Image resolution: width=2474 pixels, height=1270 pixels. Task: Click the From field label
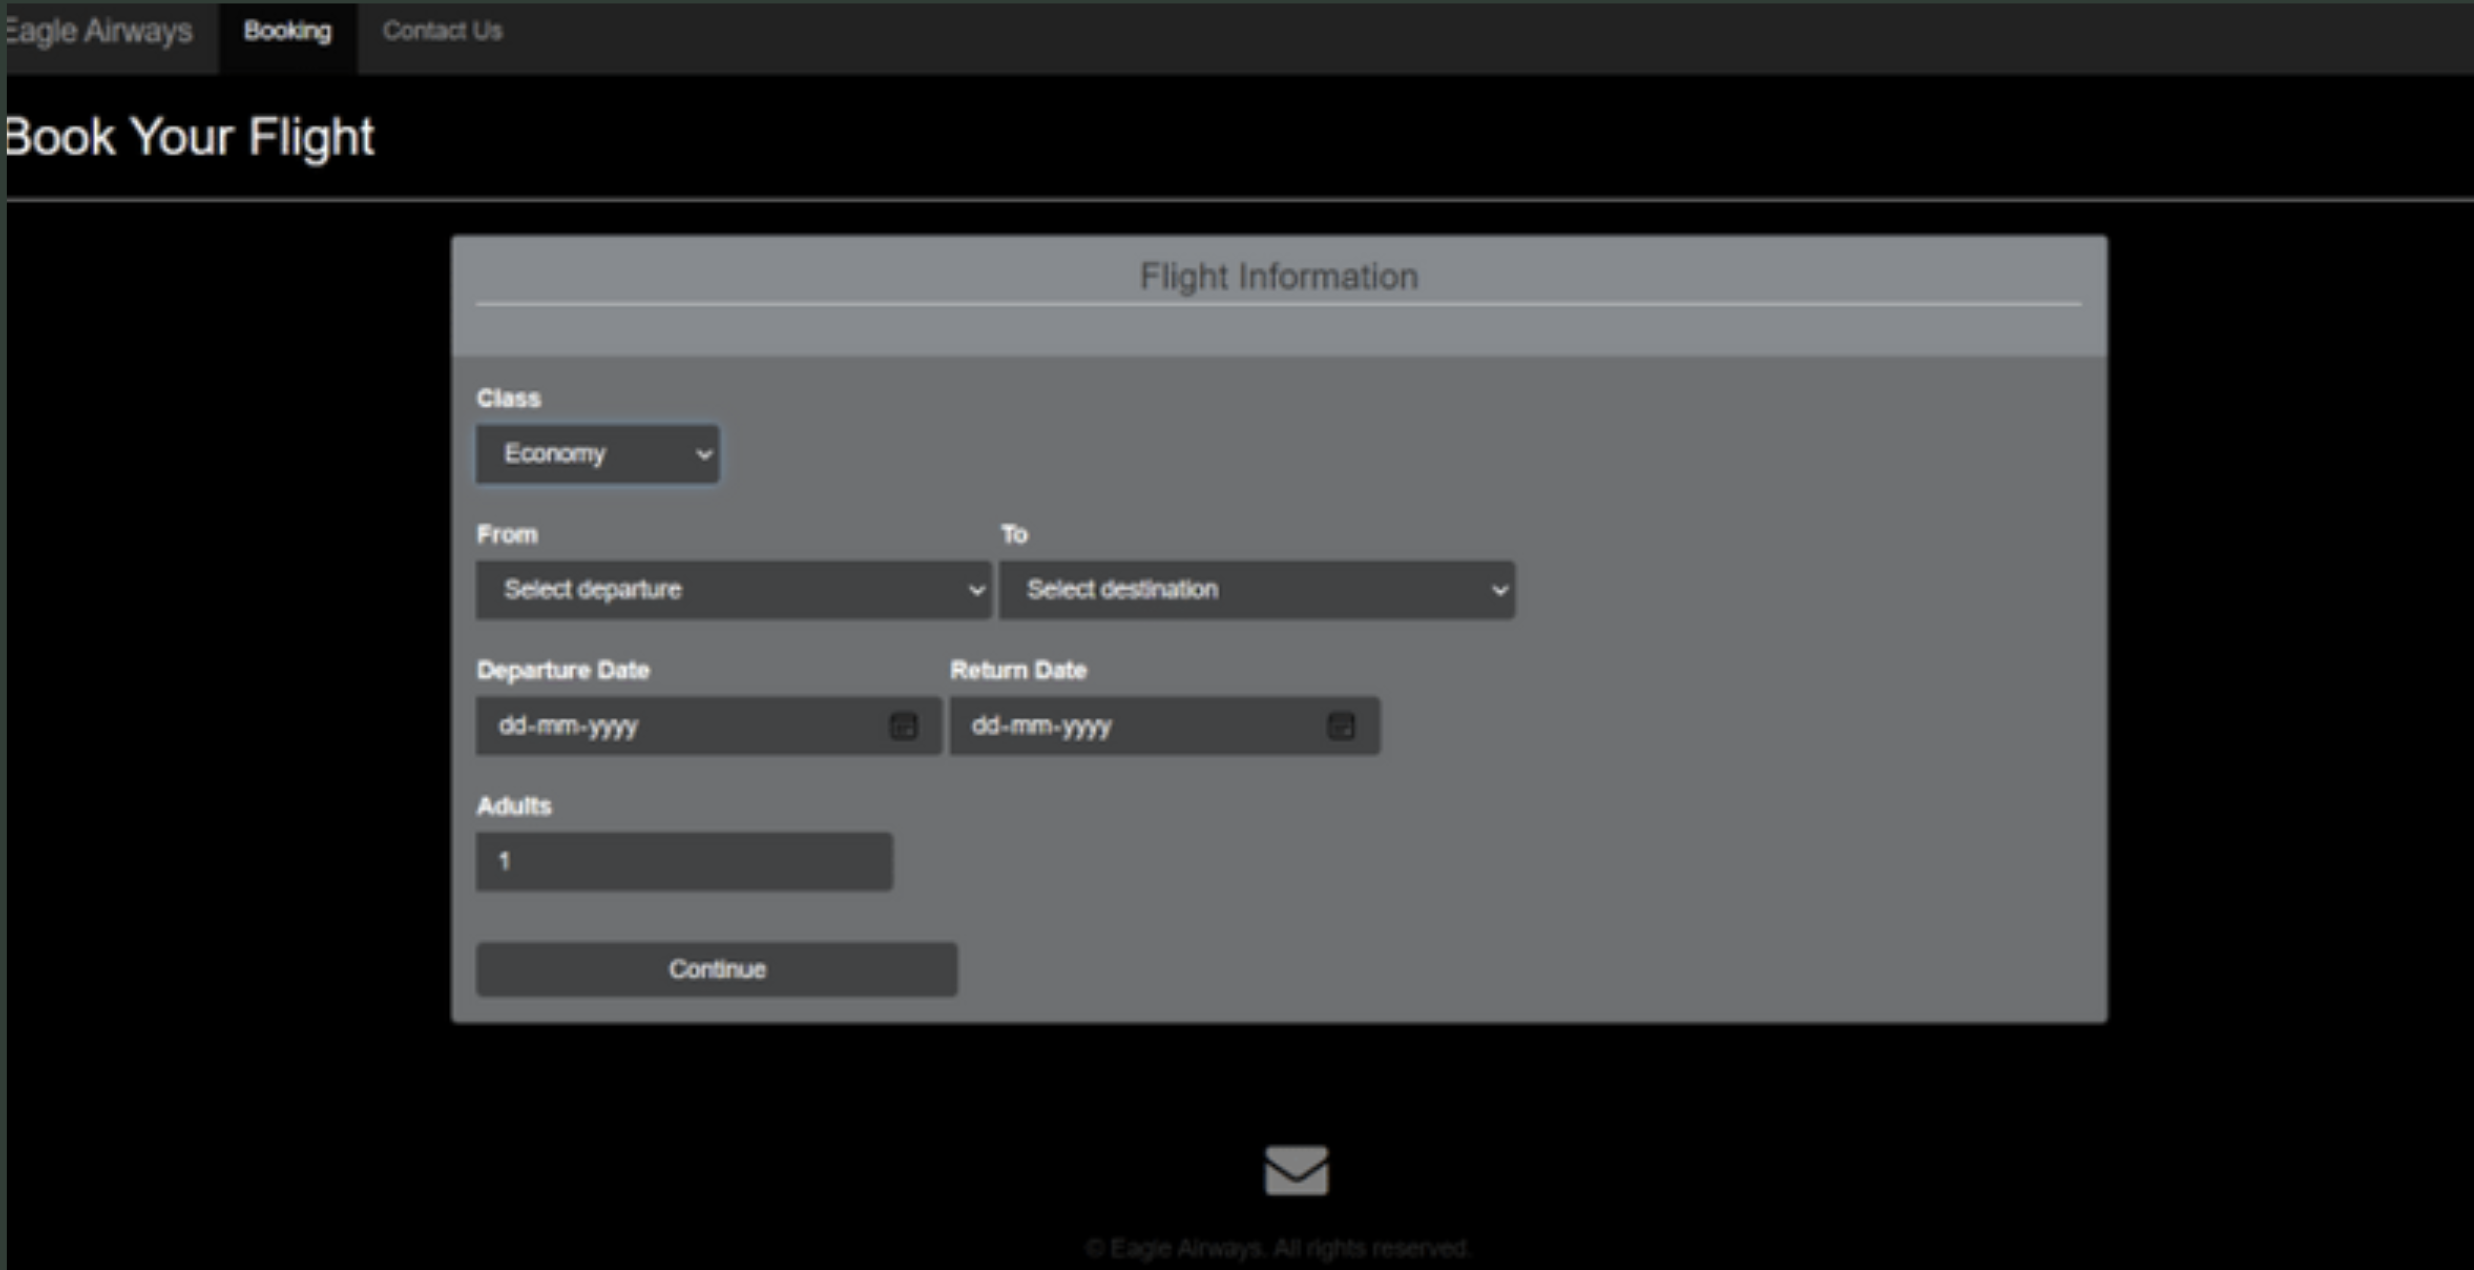click(x=506, y=533)
